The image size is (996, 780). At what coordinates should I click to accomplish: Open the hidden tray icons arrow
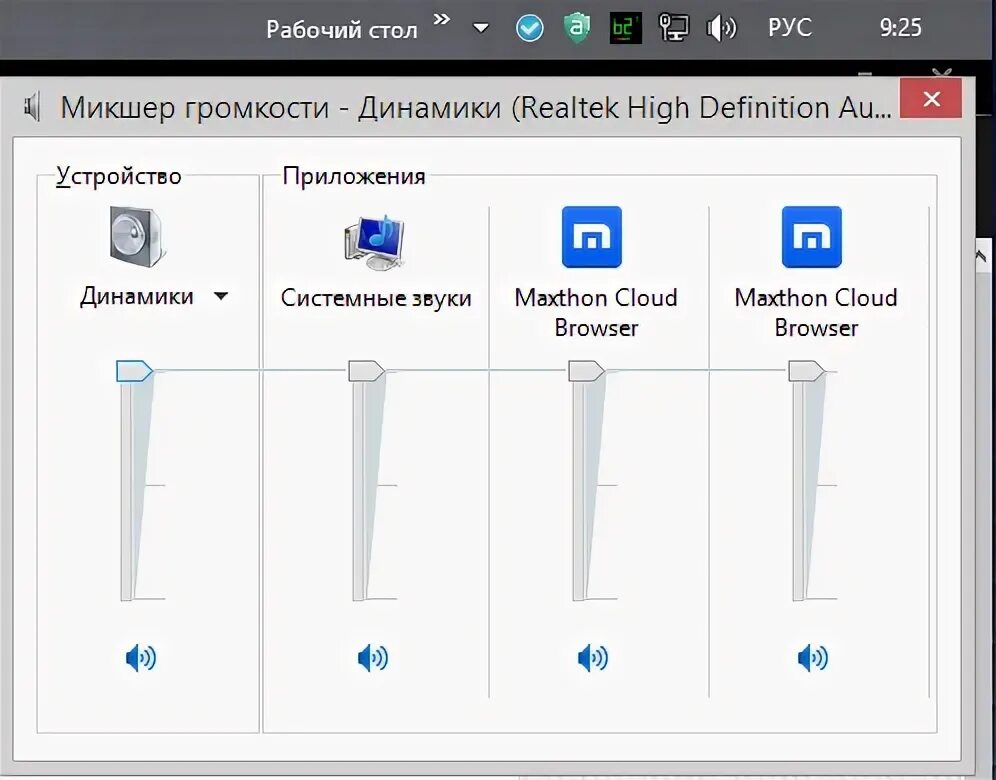pyautogui.click(x=481, y=28)
